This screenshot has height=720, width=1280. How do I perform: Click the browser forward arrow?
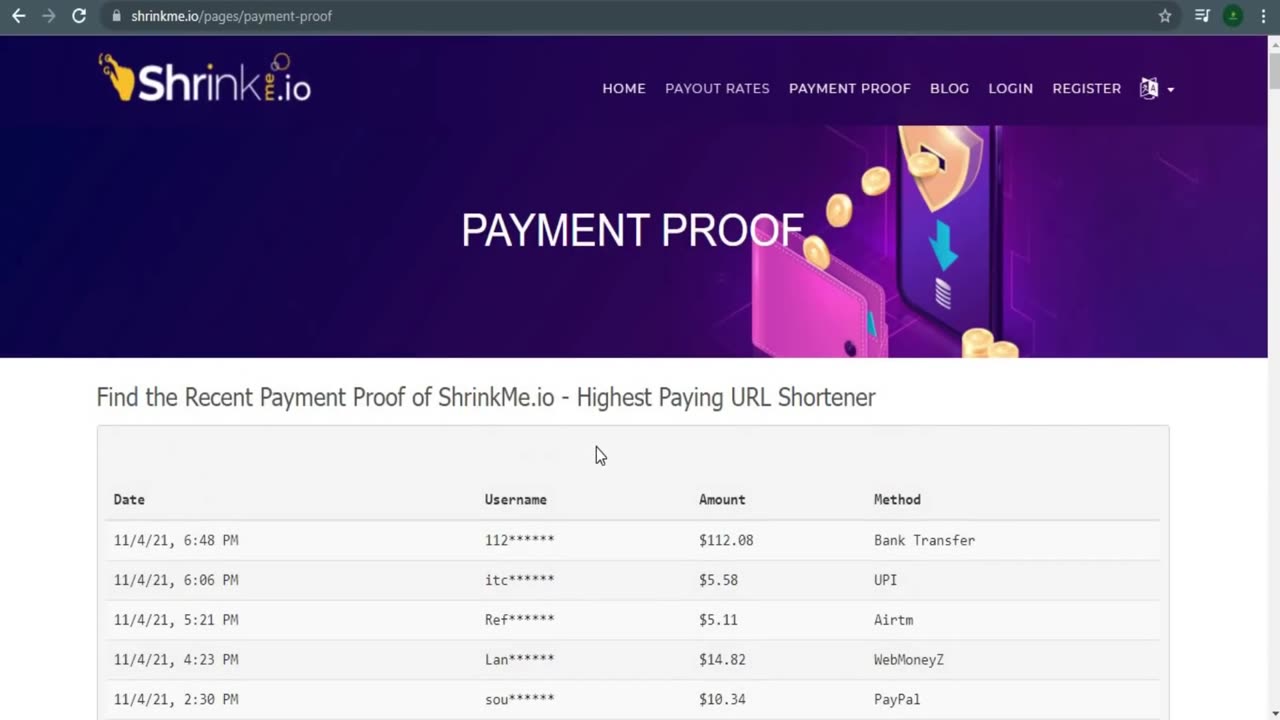pos(48,16)
